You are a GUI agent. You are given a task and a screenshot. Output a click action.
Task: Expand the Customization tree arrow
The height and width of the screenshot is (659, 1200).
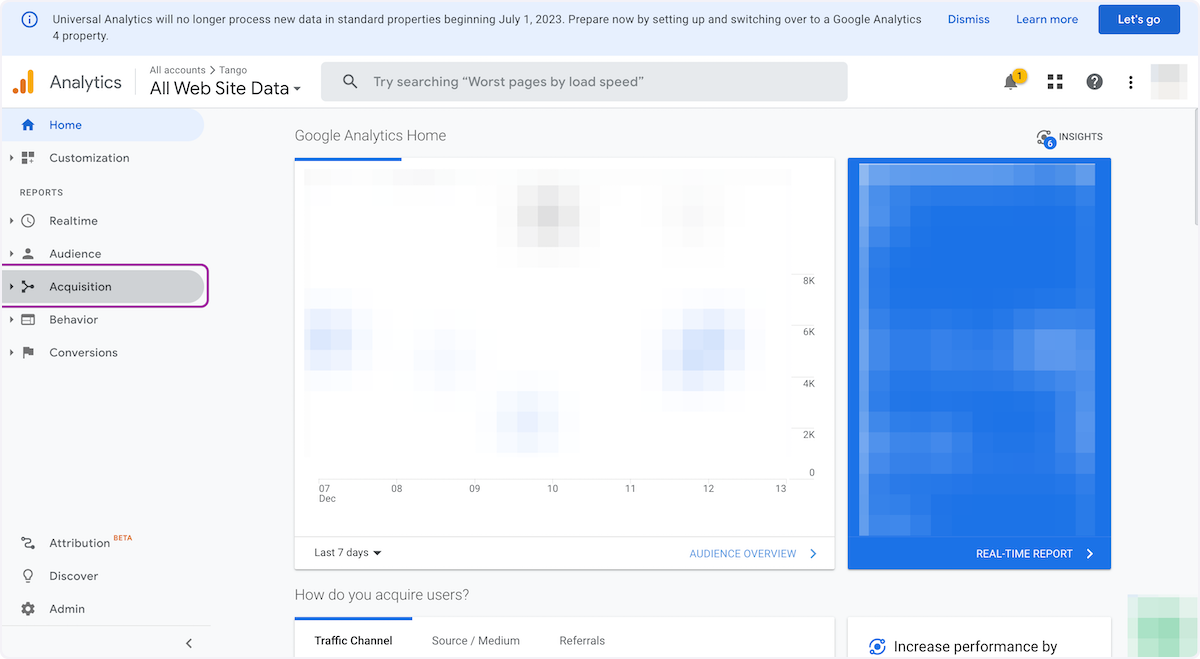pos(11,158)
